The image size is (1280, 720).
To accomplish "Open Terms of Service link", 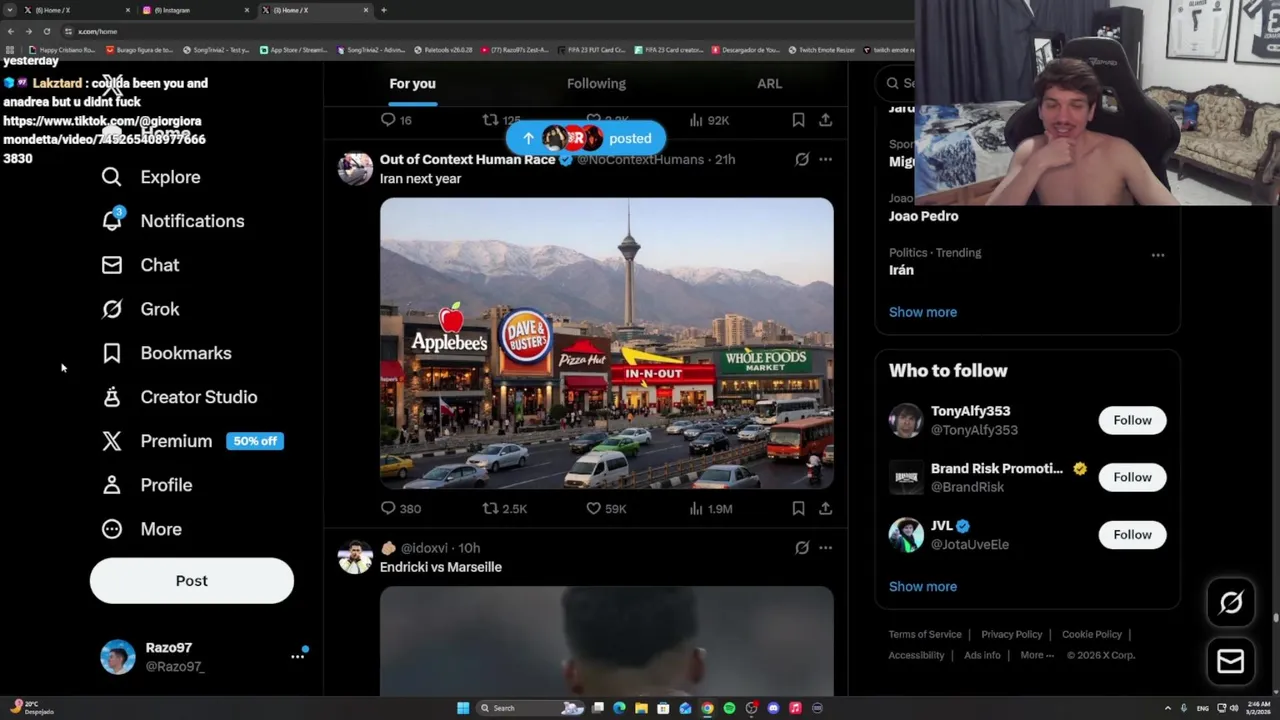I will coord(925,634).
